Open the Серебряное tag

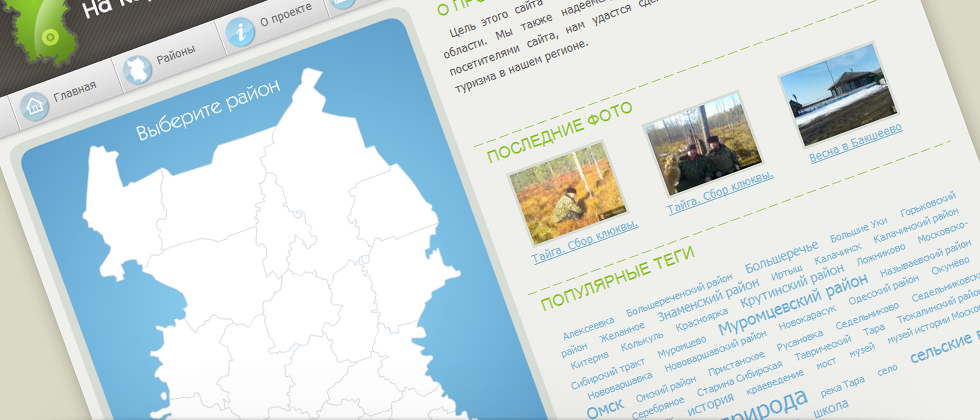[658, 408]
